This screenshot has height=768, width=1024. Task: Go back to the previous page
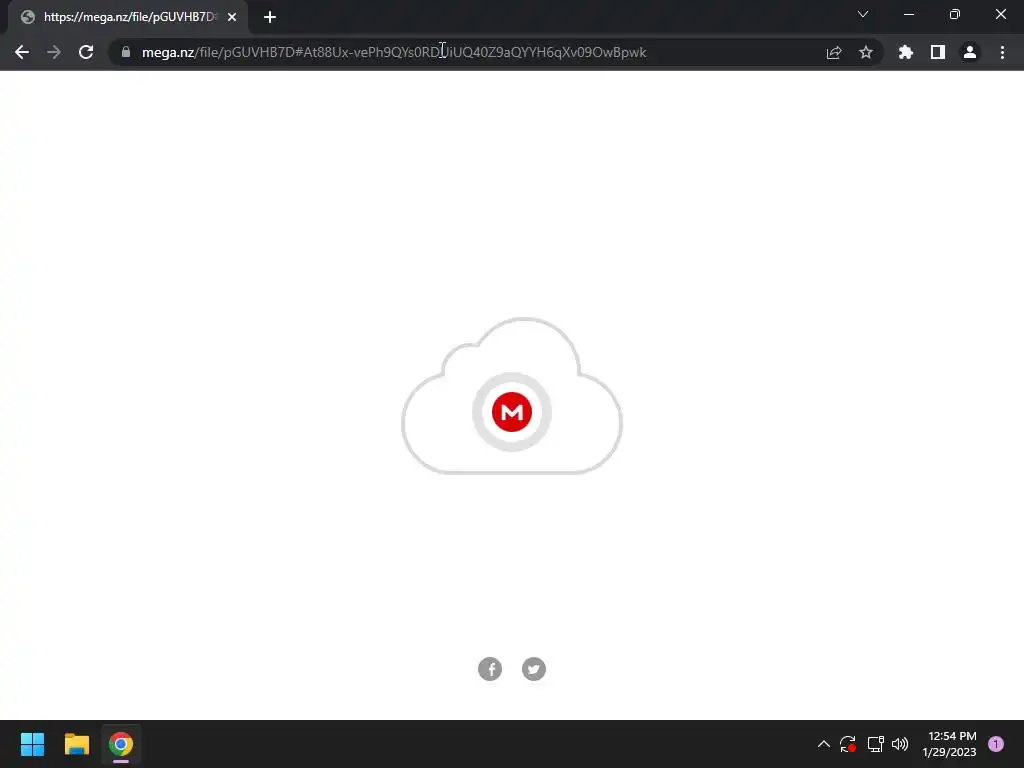(x=22, y=52)
